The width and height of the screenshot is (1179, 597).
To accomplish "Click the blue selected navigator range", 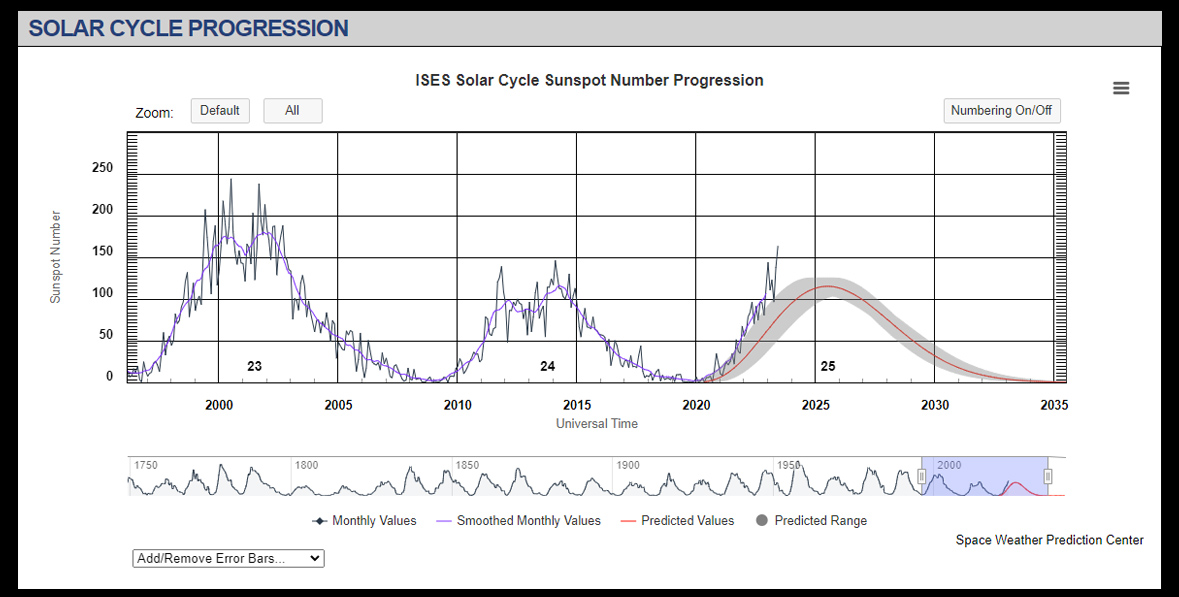I will [x=985, y=476].
